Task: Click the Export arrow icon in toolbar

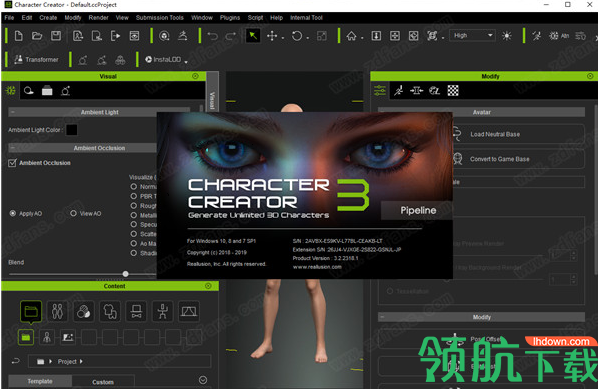Action: point(115,36)
